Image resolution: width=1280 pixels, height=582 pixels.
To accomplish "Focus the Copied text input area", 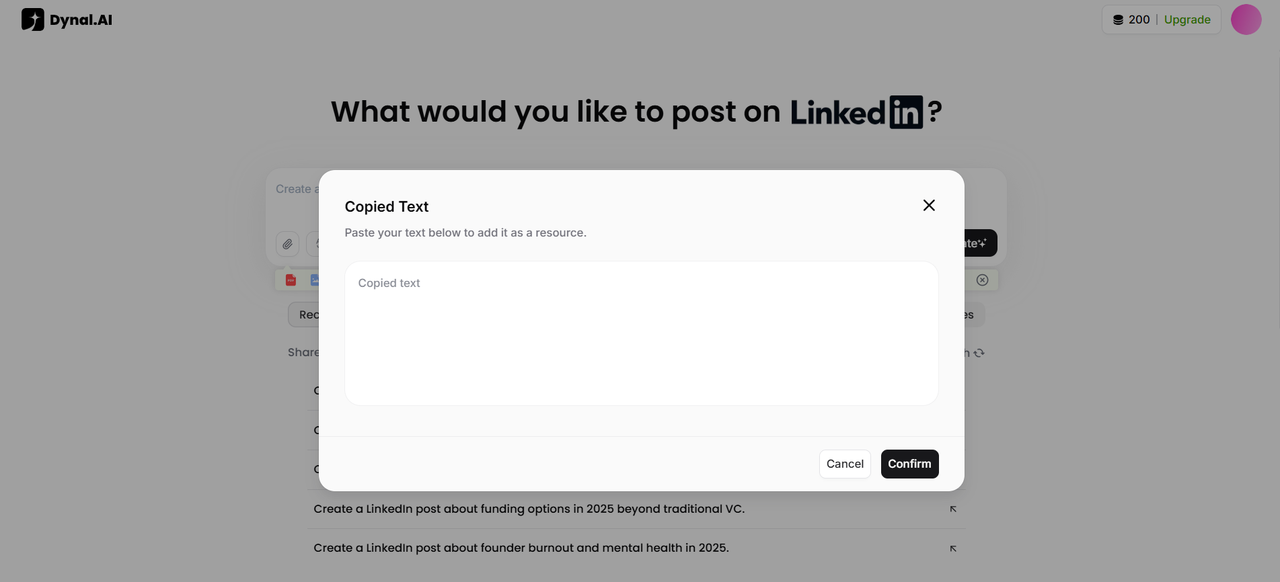I will (x=642, y=333).
